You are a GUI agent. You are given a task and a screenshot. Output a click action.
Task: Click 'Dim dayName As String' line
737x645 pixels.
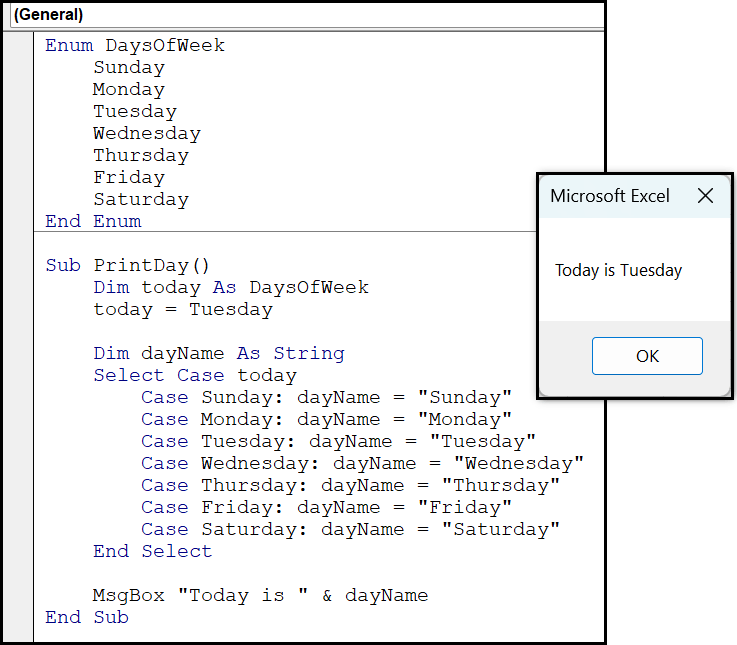pyautogui.click(x=219, y=353)
